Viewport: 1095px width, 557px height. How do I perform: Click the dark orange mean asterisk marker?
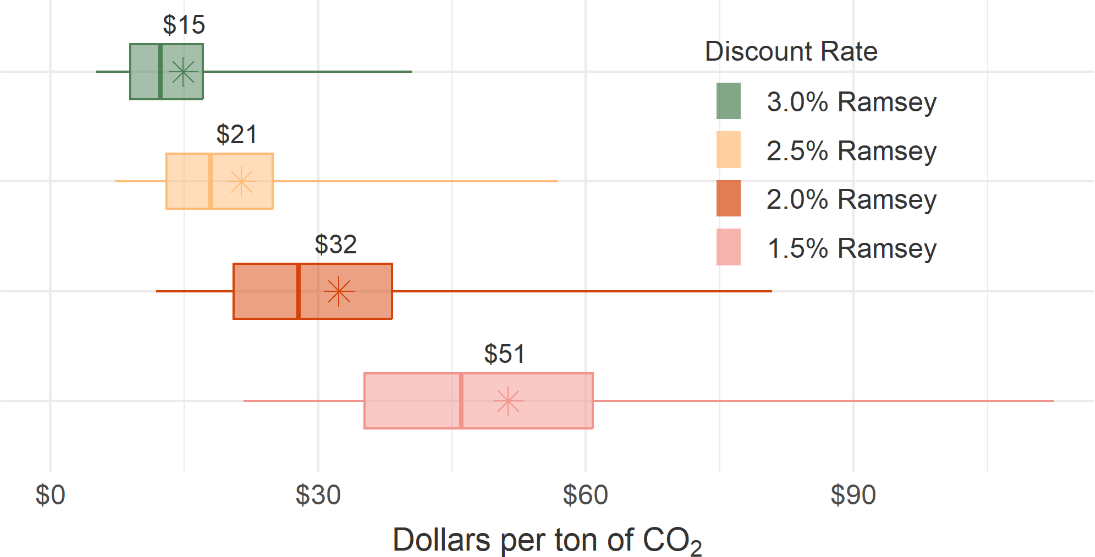pos(340,291)
